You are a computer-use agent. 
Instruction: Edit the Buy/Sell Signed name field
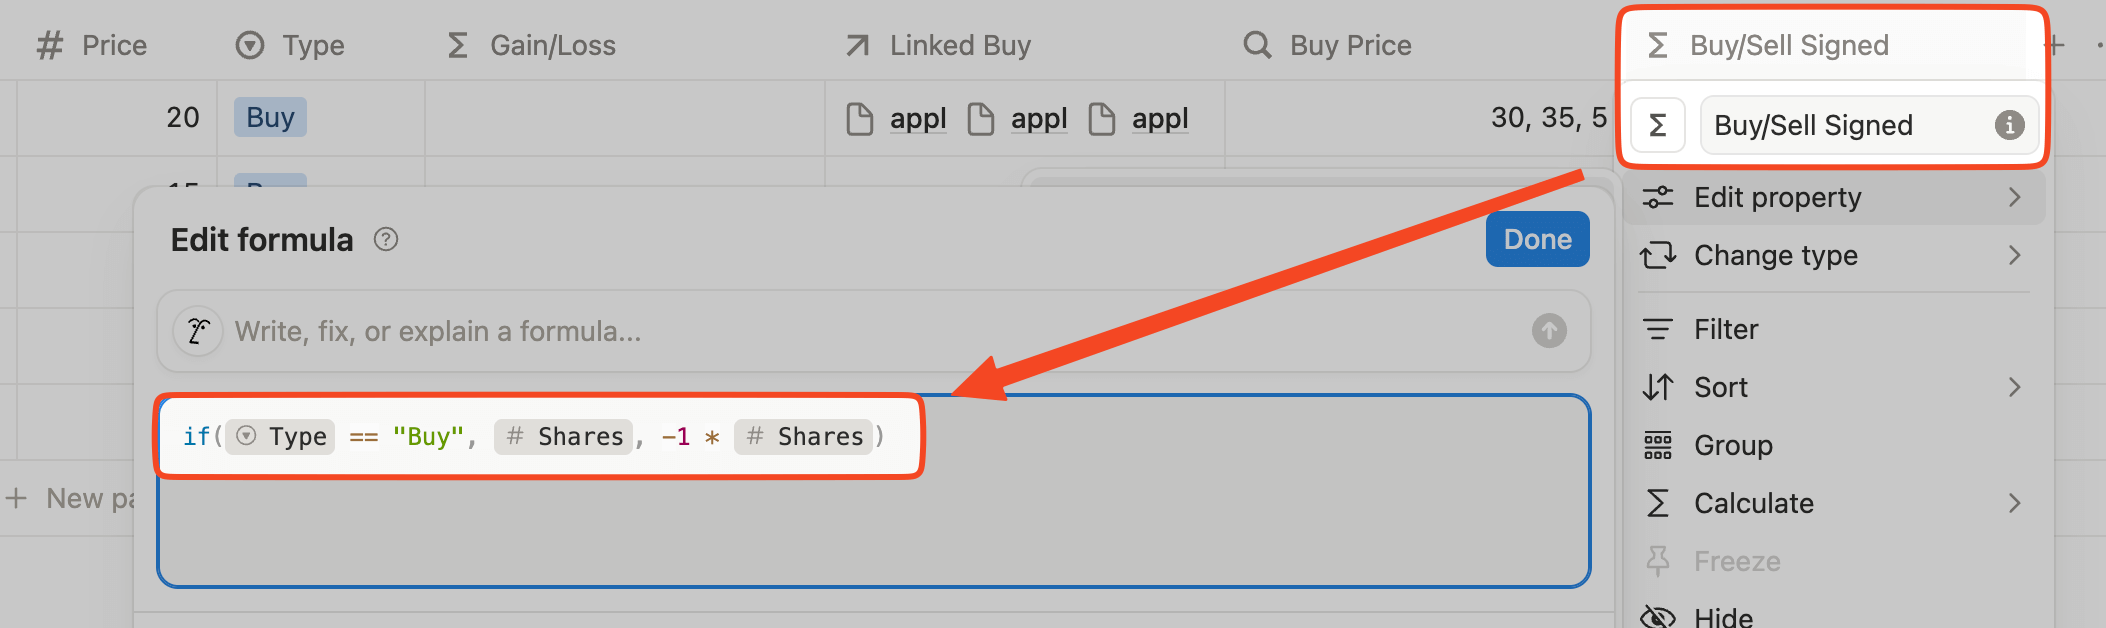pyautogui.click(x=1850, y=125)
